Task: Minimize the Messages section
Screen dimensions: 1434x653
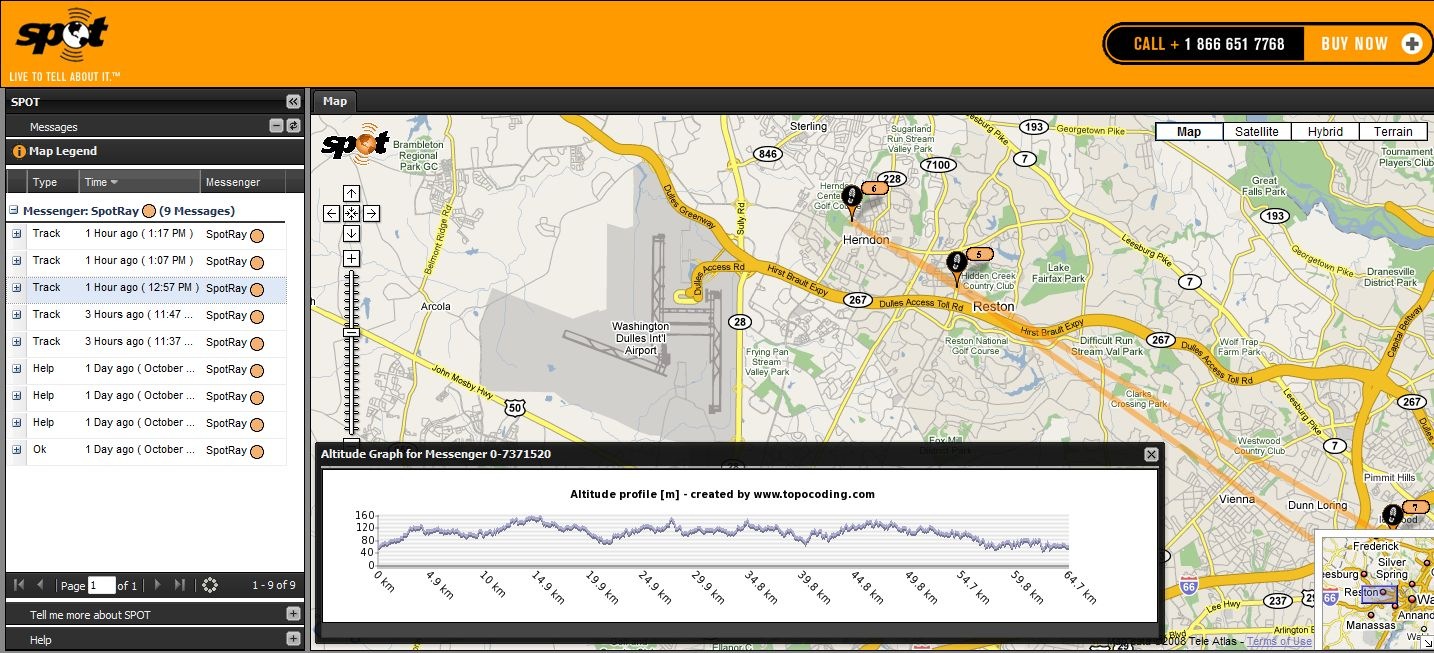Action: [277, 126]
